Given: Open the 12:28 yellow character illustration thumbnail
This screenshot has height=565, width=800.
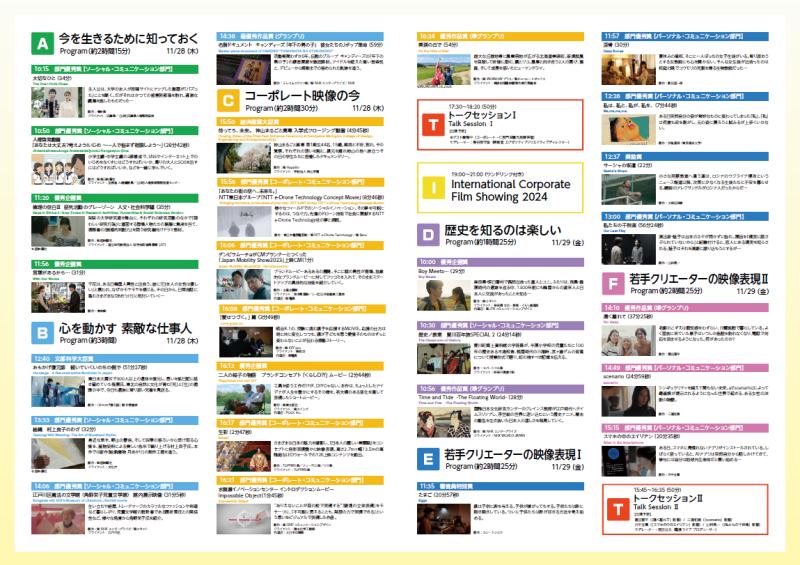Looking at the screenshot, I should [x=629, y=130].
